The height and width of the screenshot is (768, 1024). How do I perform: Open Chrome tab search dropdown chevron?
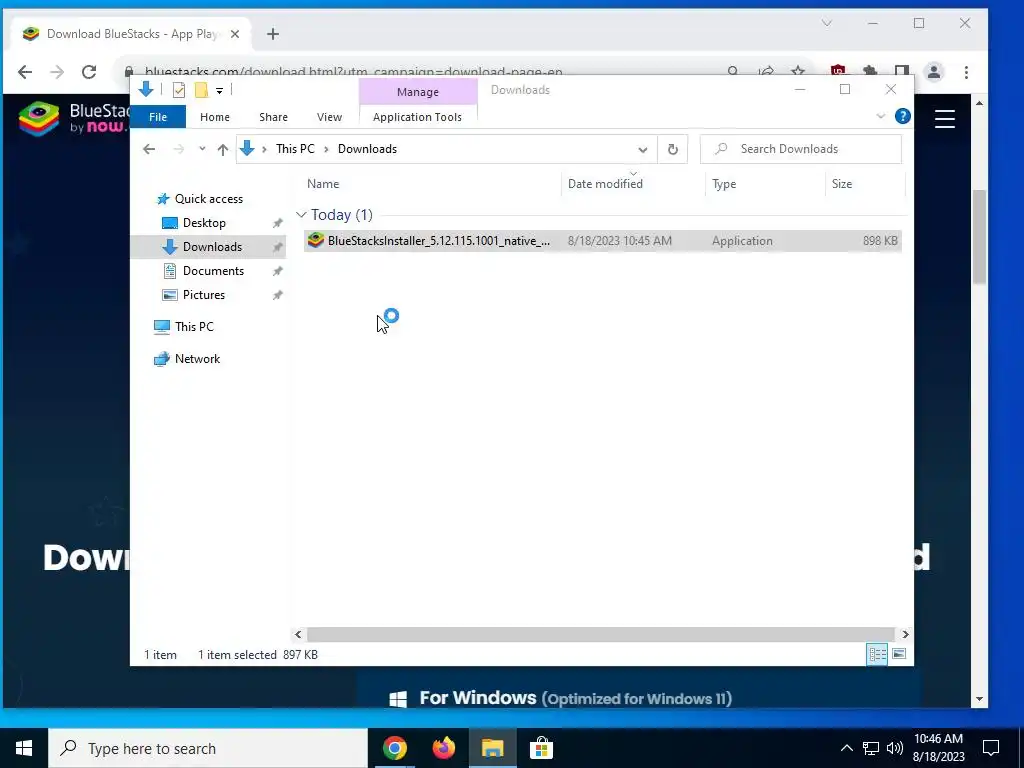827,24
